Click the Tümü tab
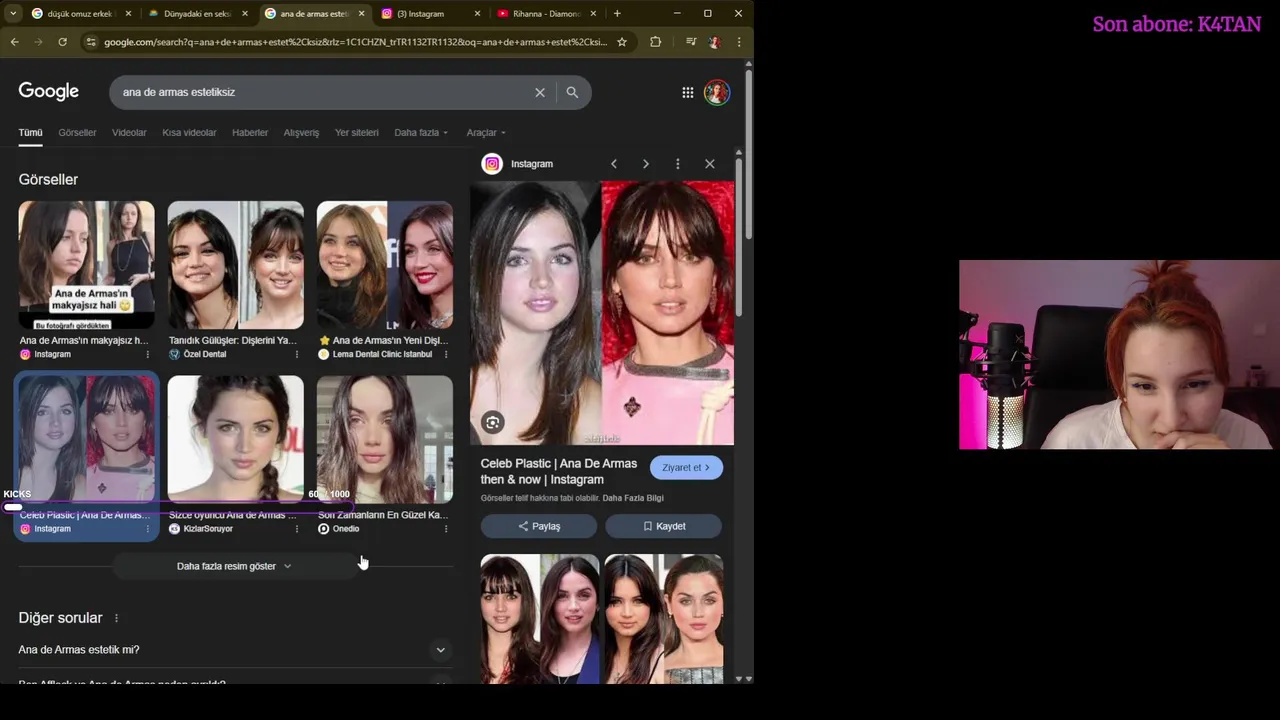This screenshot has width=1280, height=720. click(x=30, y=133)
